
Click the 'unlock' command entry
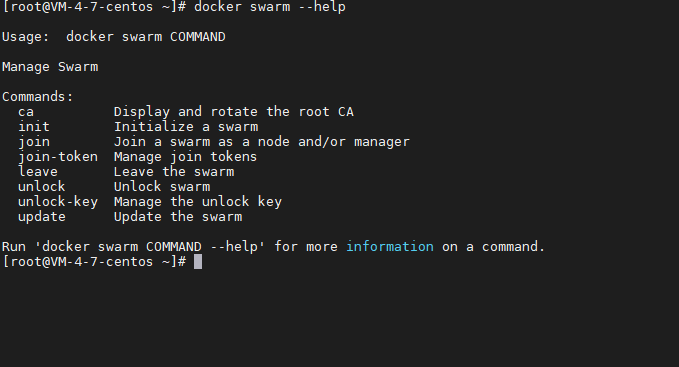pos(42,187)
